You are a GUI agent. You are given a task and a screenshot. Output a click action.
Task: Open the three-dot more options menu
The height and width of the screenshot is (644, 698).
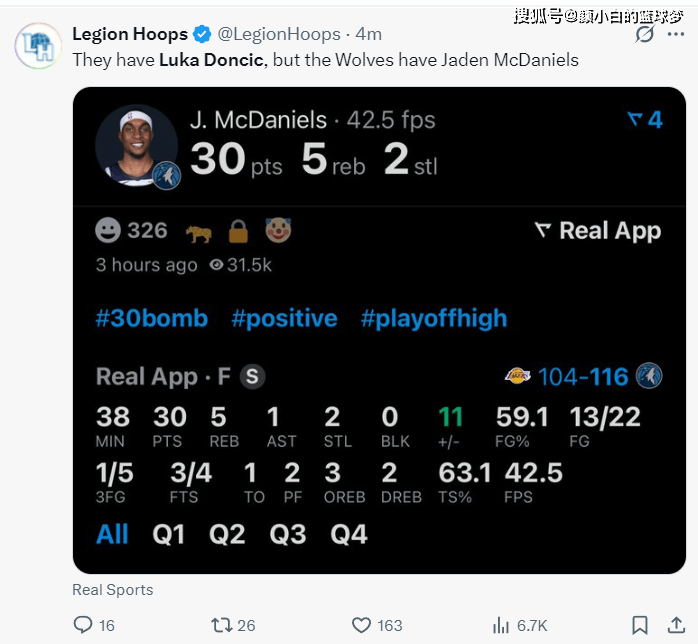tap(676, 34)
